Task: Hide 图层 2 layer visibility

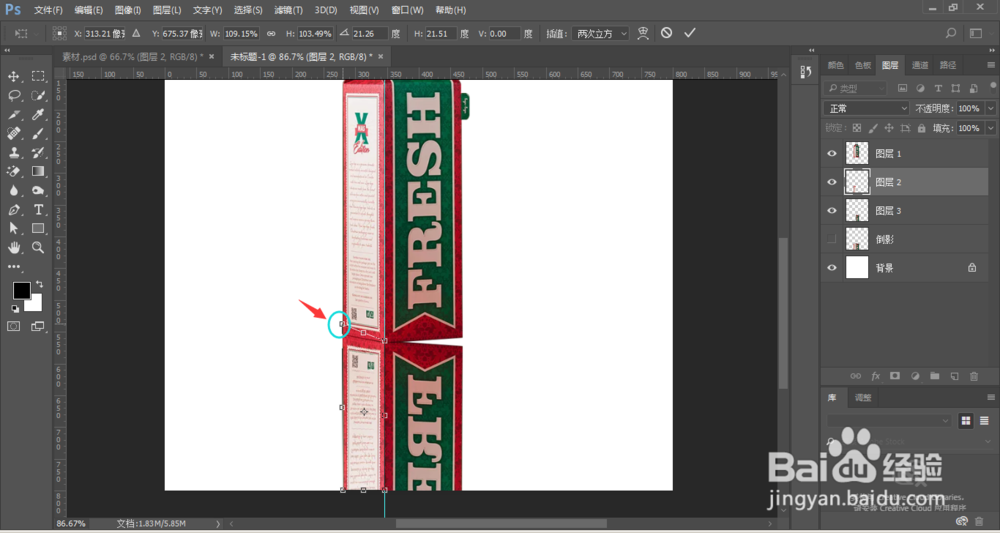Action: (832, 182)
